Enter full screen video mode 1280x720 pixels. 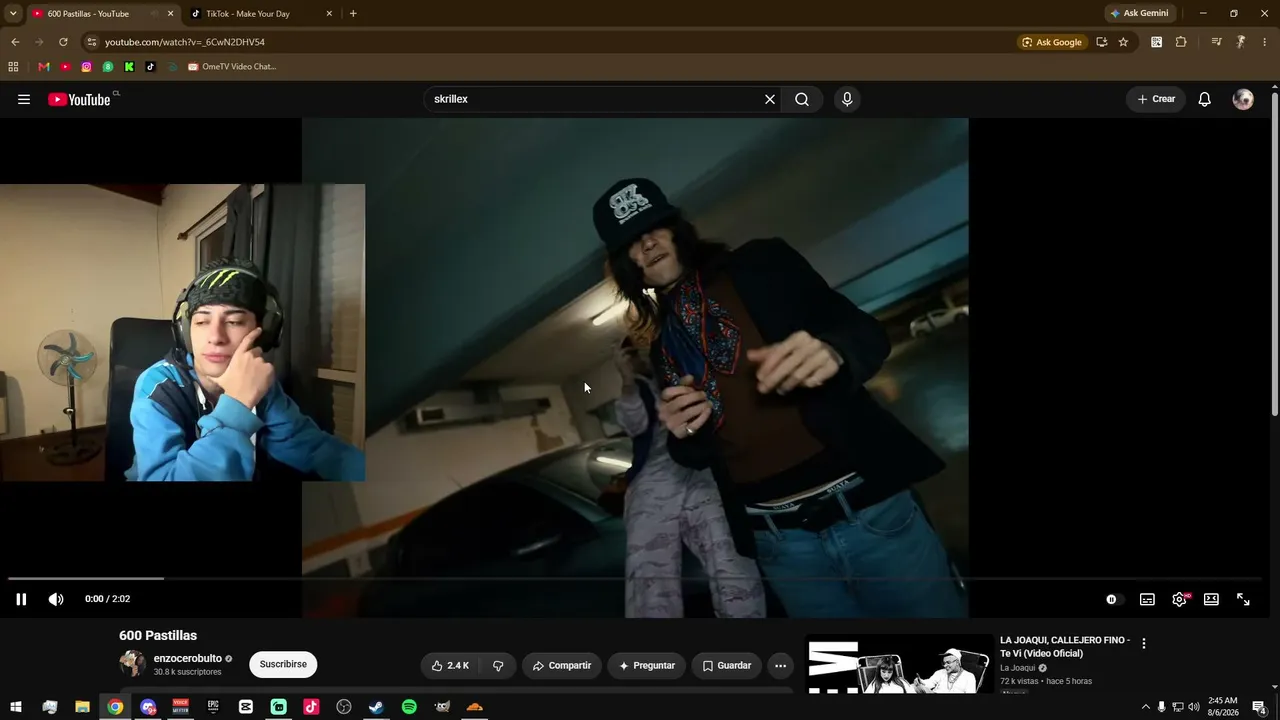pyautogui.click(x=1243, y=599)
